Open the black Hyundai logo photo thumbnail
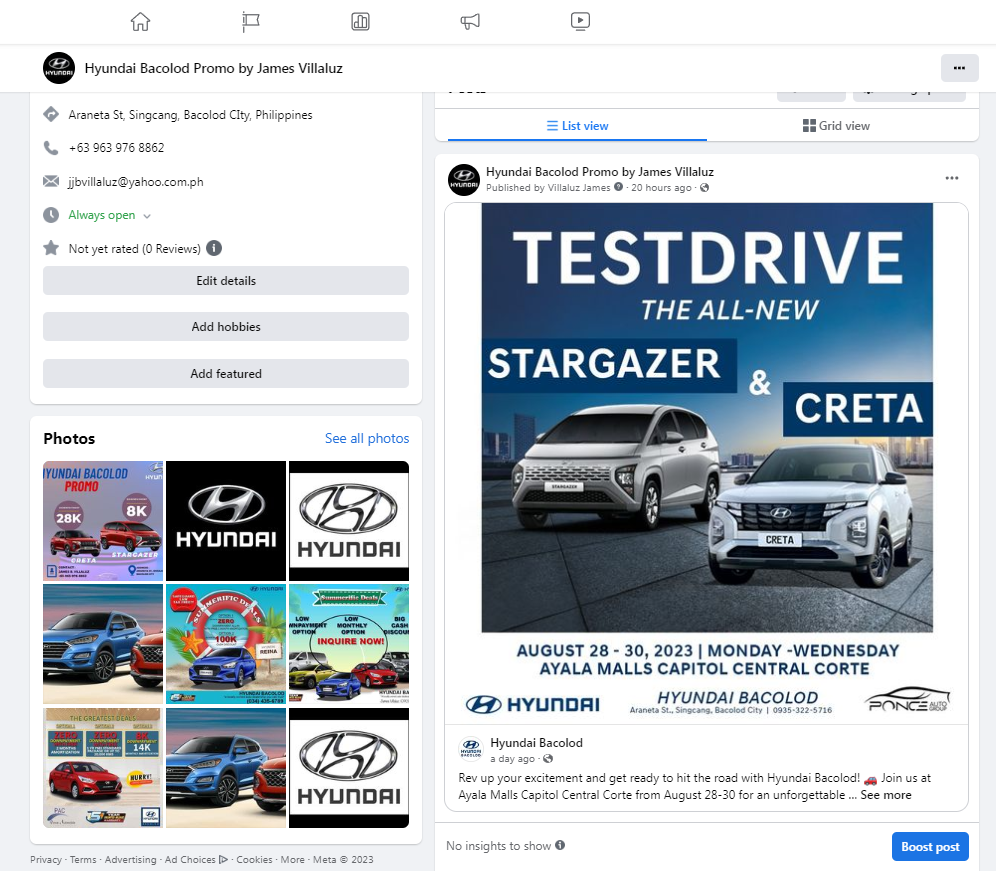This screenshot has height=871, width=996. 226,521
